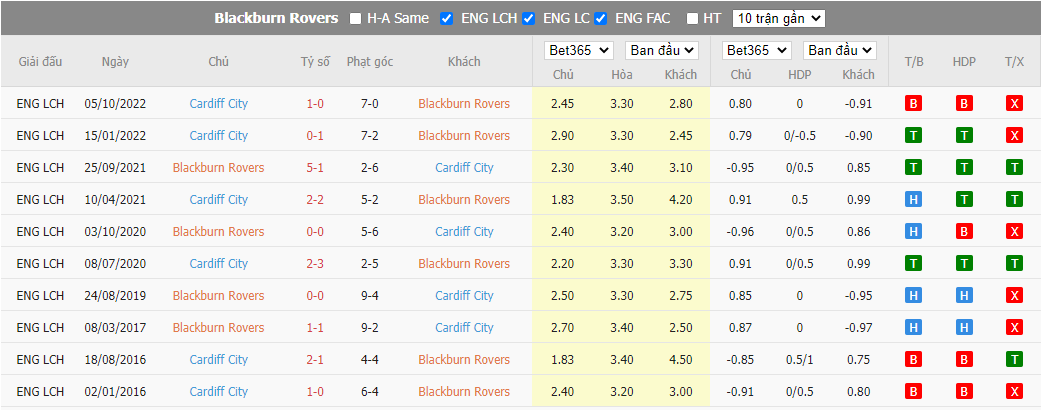Click the blue H badge in the 10/04/2021 row

pyautogui.click(x=914, y=200)
